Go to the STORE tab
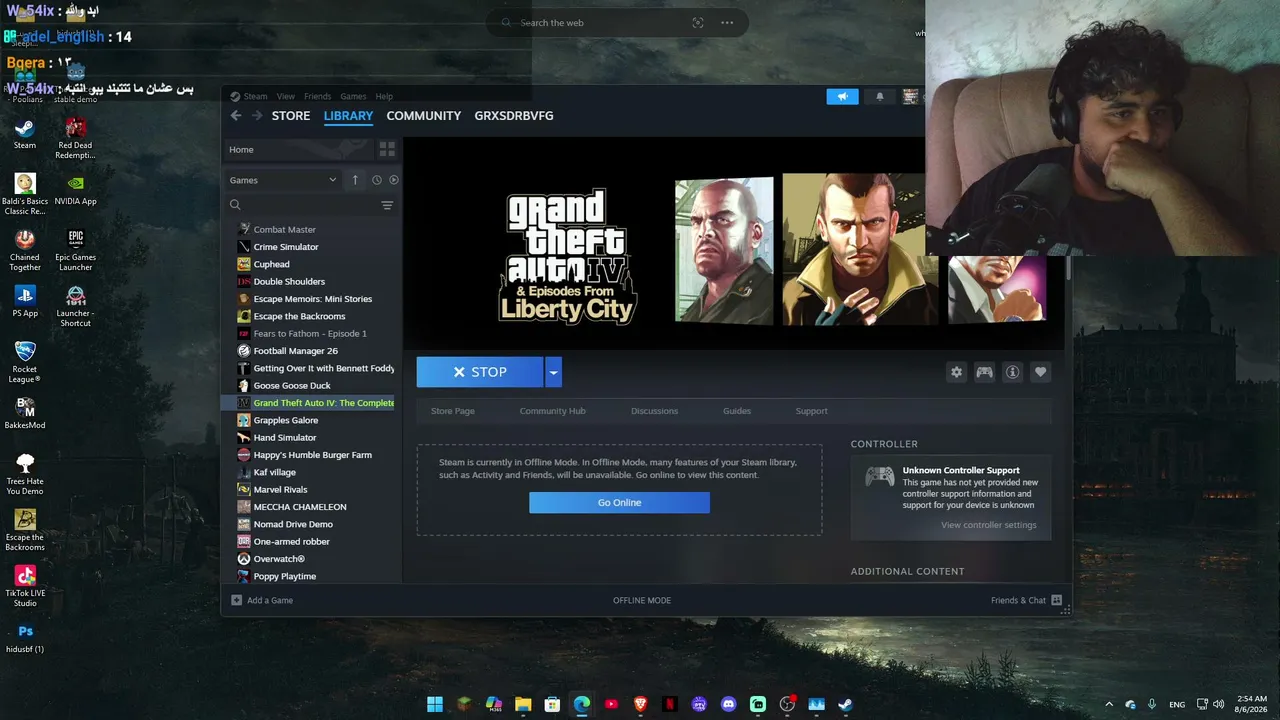This screenshot has height=720, width=1280. click(291, 116)
